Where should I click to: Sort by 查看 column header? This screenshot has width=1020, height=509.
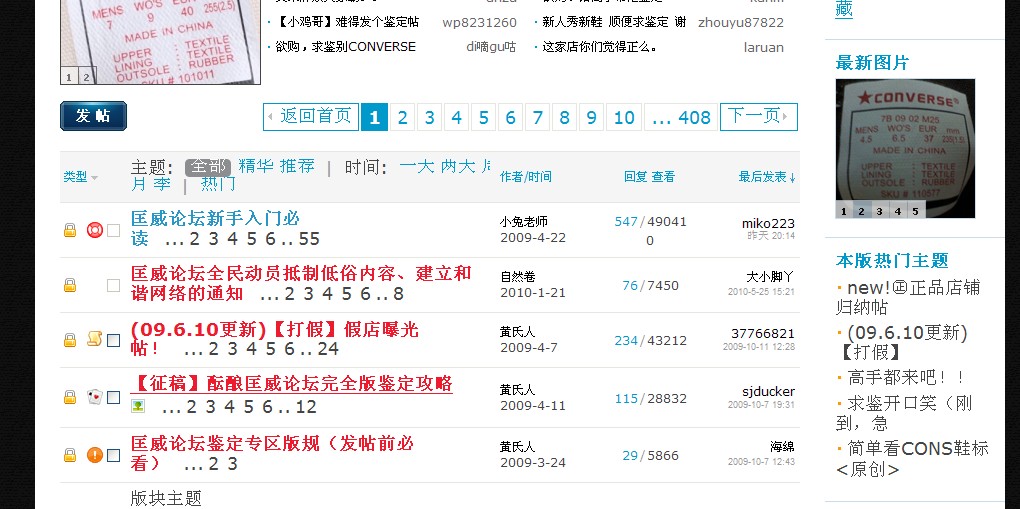pos(664,177)
